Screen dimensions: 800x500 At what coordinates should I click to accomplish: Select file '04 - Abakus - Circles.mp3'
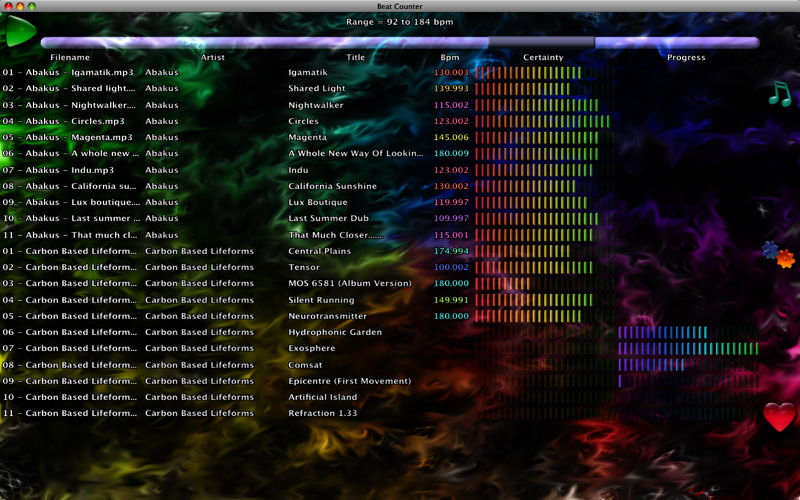point(63,121)
